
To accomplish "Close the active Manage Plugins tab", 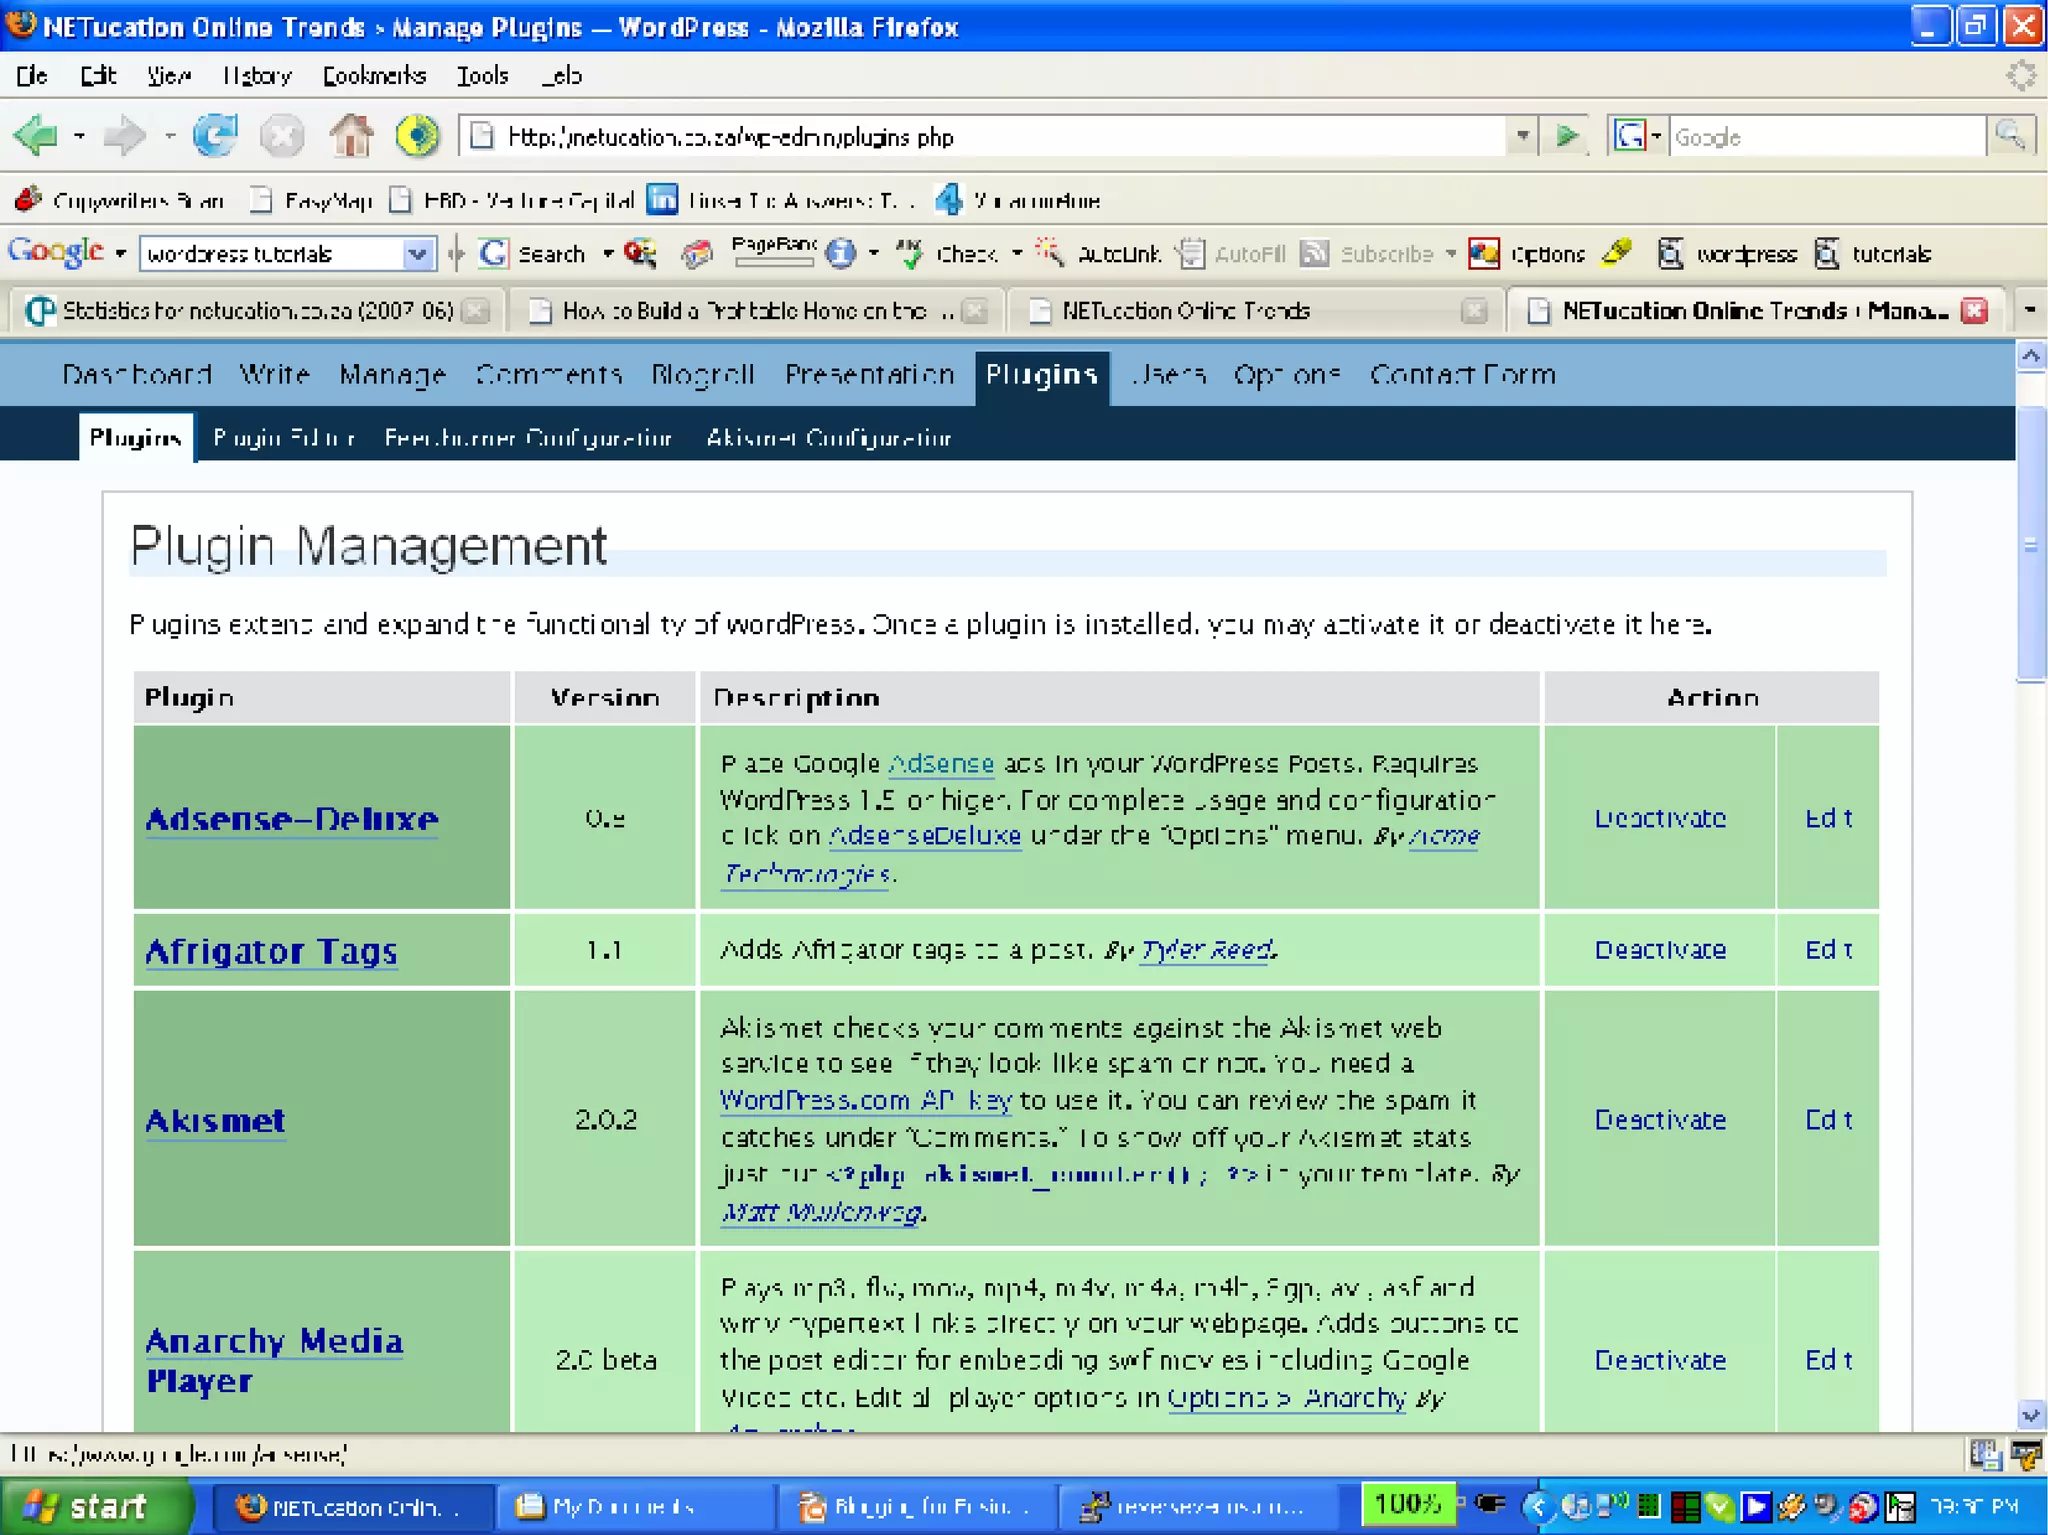I will [1974, 311].
